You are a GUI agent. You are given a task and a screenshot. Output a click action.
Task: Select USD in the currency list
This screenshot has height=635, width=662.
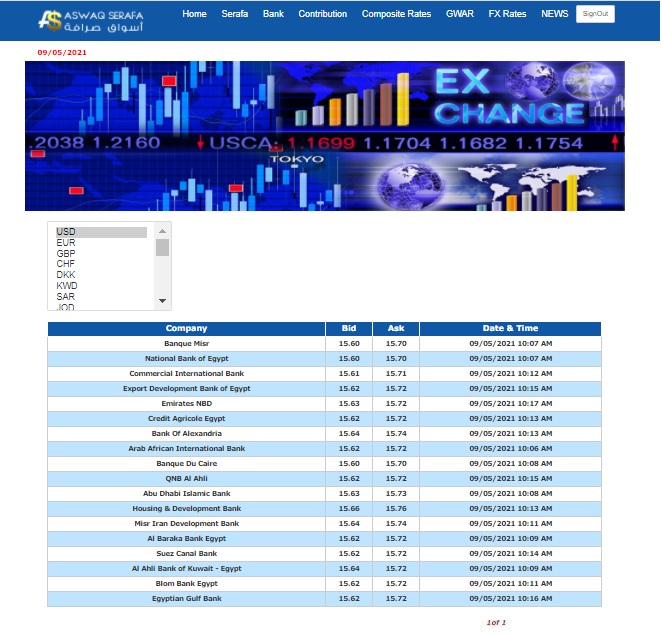[x=101, y=232]
